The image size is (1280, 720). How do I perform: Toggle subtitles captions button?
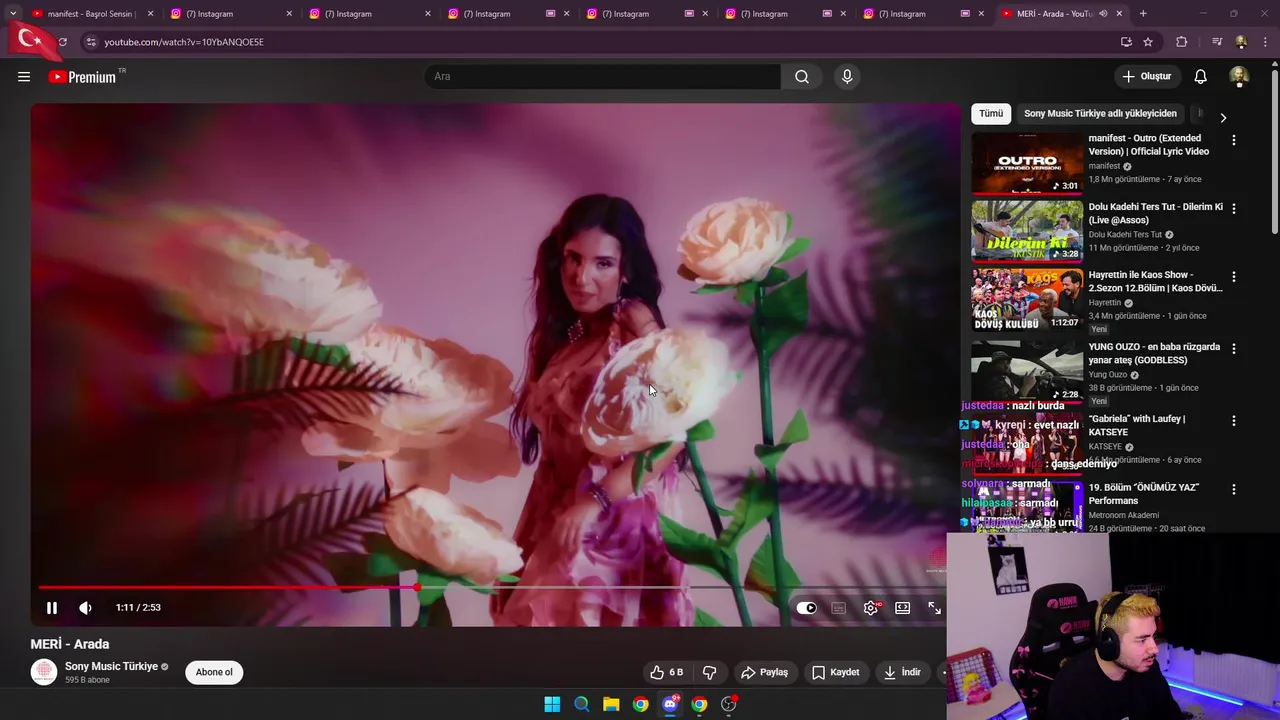[839, 608]
